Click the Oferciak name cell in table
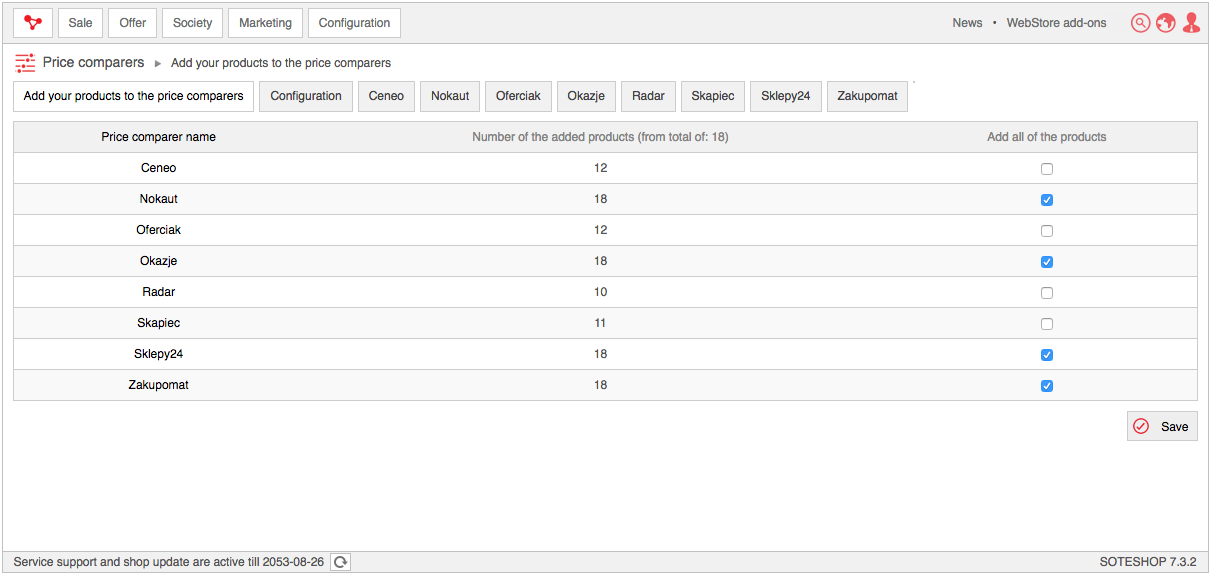Viewport: 1210px width, 575px height. coord(158,230)
